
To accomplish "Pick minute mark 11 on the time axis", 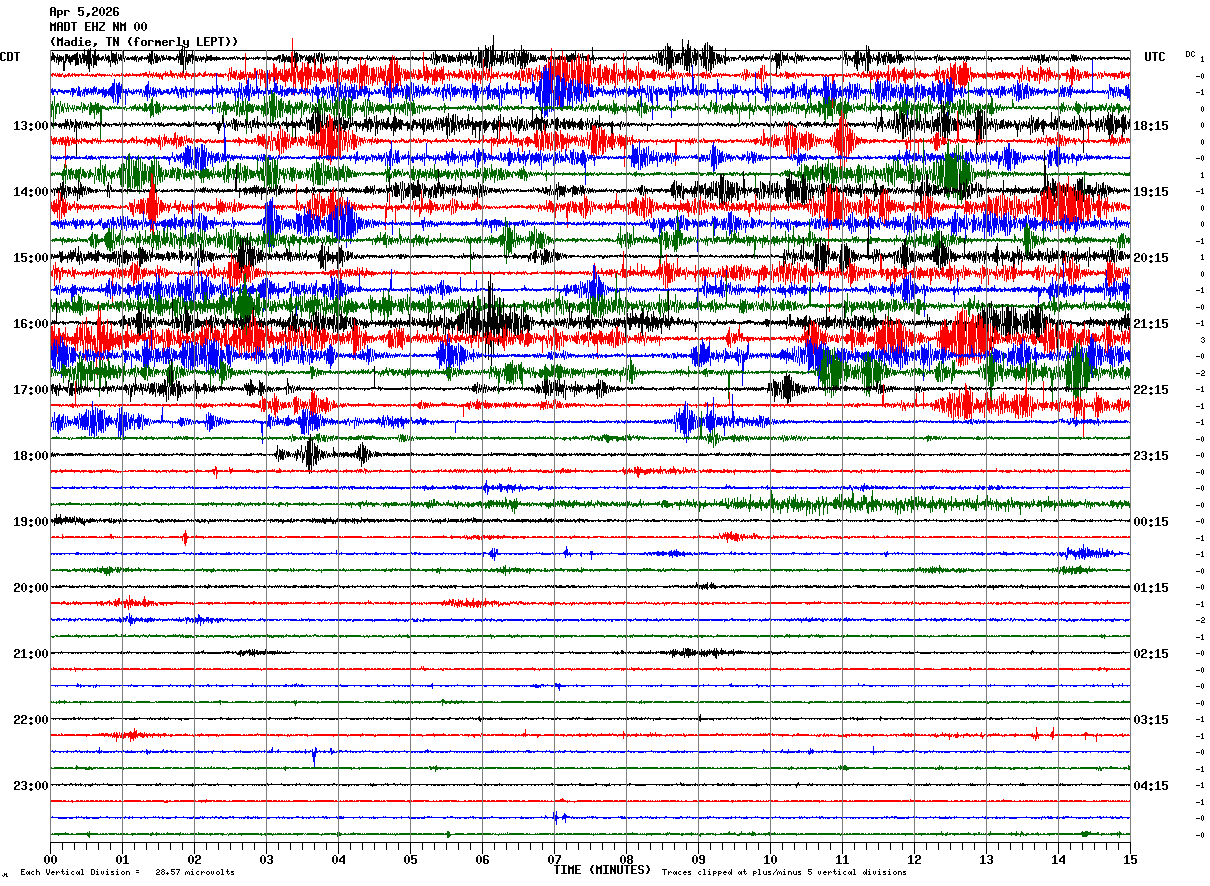I will [x=842, y=859].
